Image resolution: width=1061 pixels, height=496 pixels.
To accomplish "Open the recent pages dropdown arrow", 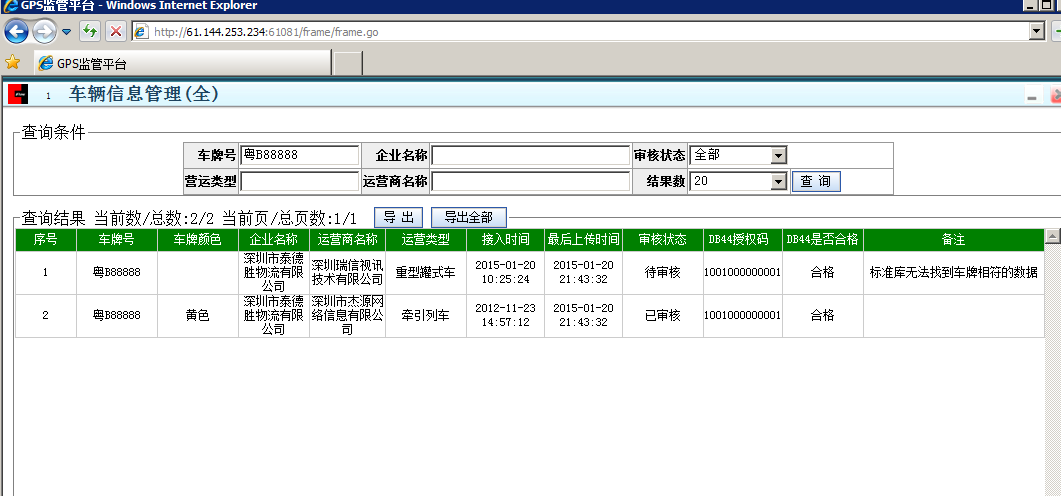I will pos(66,31).
